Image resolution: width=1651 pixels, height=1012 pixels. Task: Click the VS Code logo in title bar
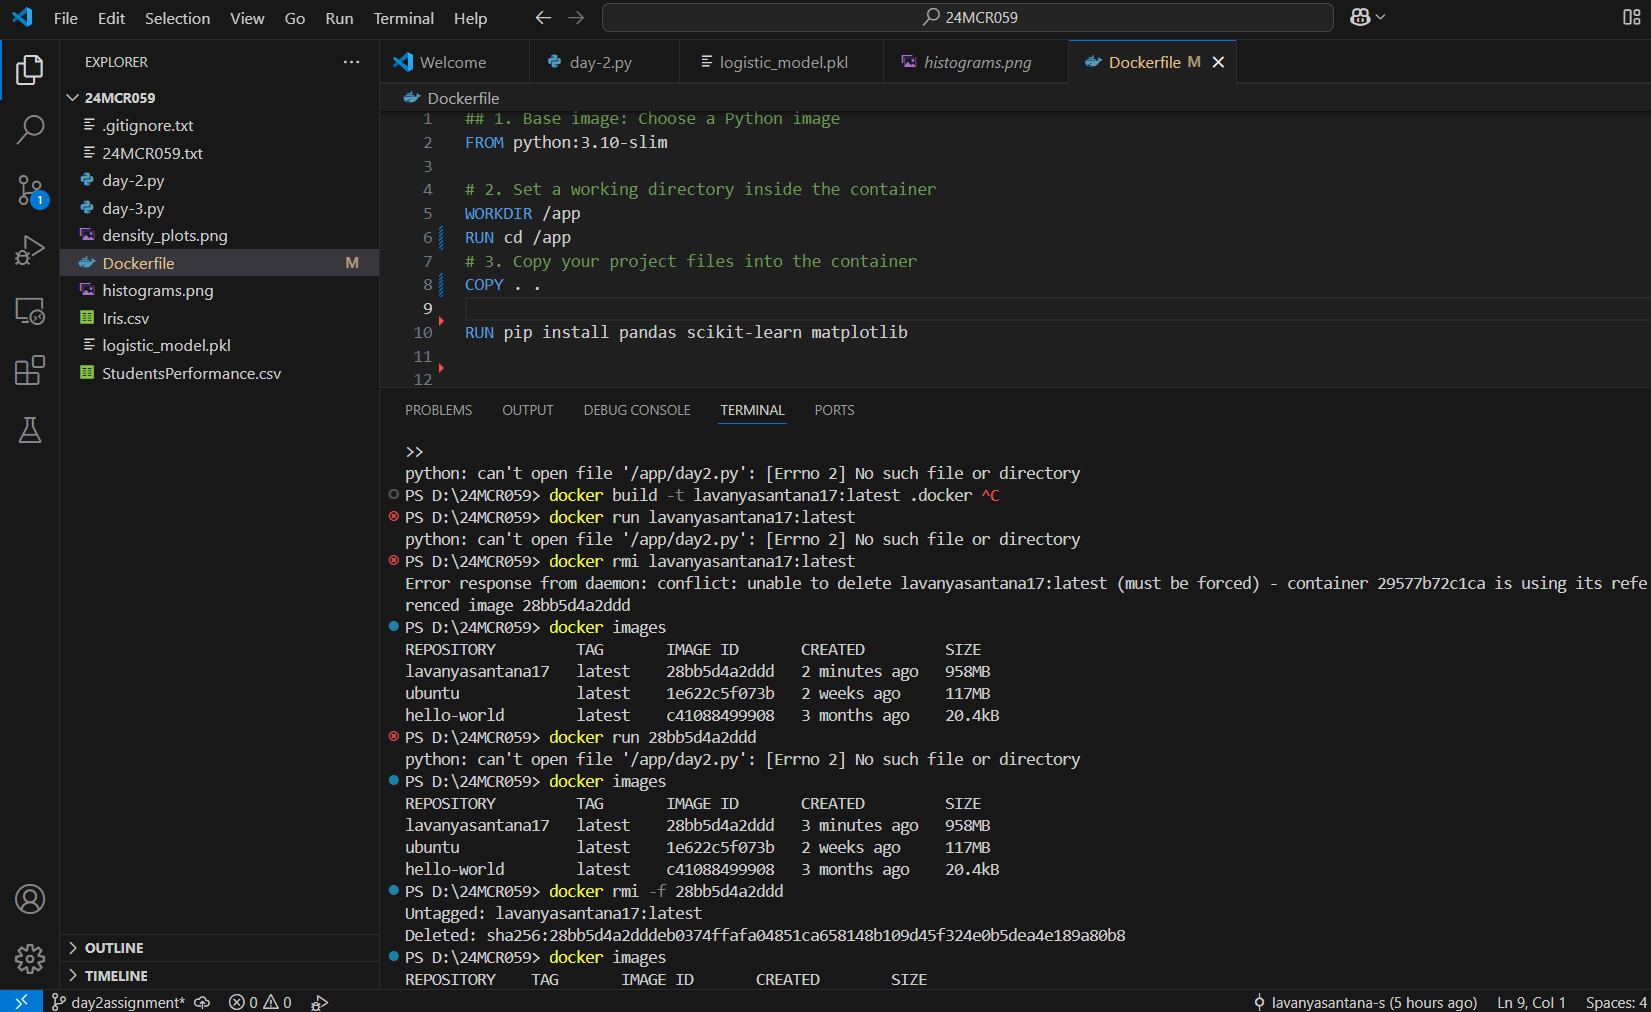(x=22, y=17)
